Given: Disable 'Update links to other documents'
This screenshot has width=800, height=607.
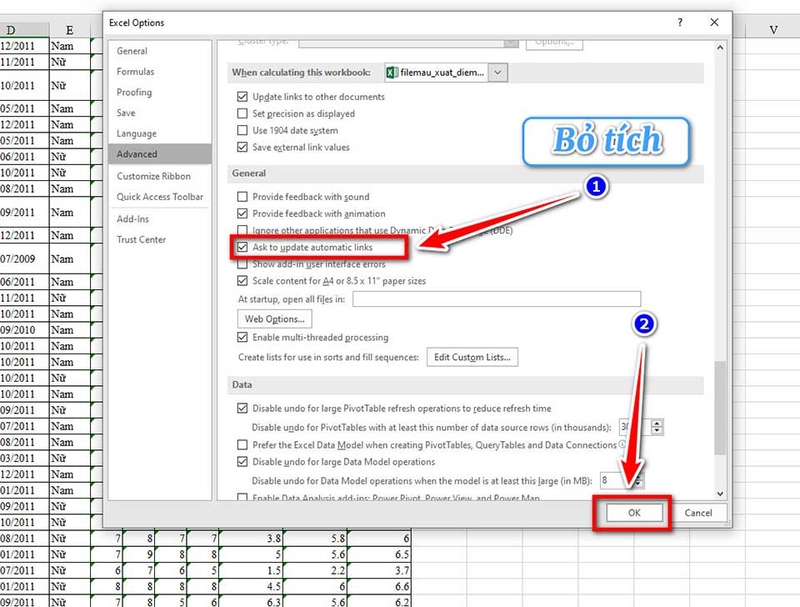Looking at the screenshot, I should (x=242, y=97).
